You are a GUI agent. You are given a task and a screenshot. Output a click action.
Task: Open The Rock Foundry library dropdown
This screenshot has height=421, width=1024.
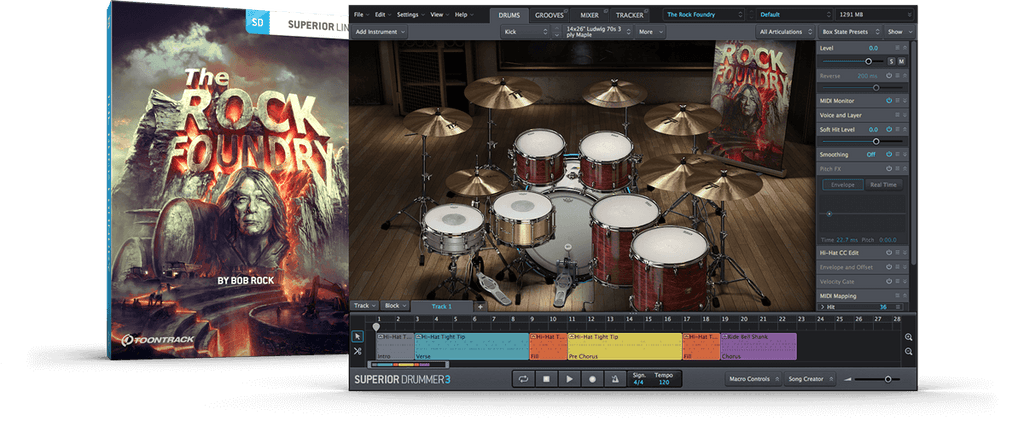pos(704,14)
